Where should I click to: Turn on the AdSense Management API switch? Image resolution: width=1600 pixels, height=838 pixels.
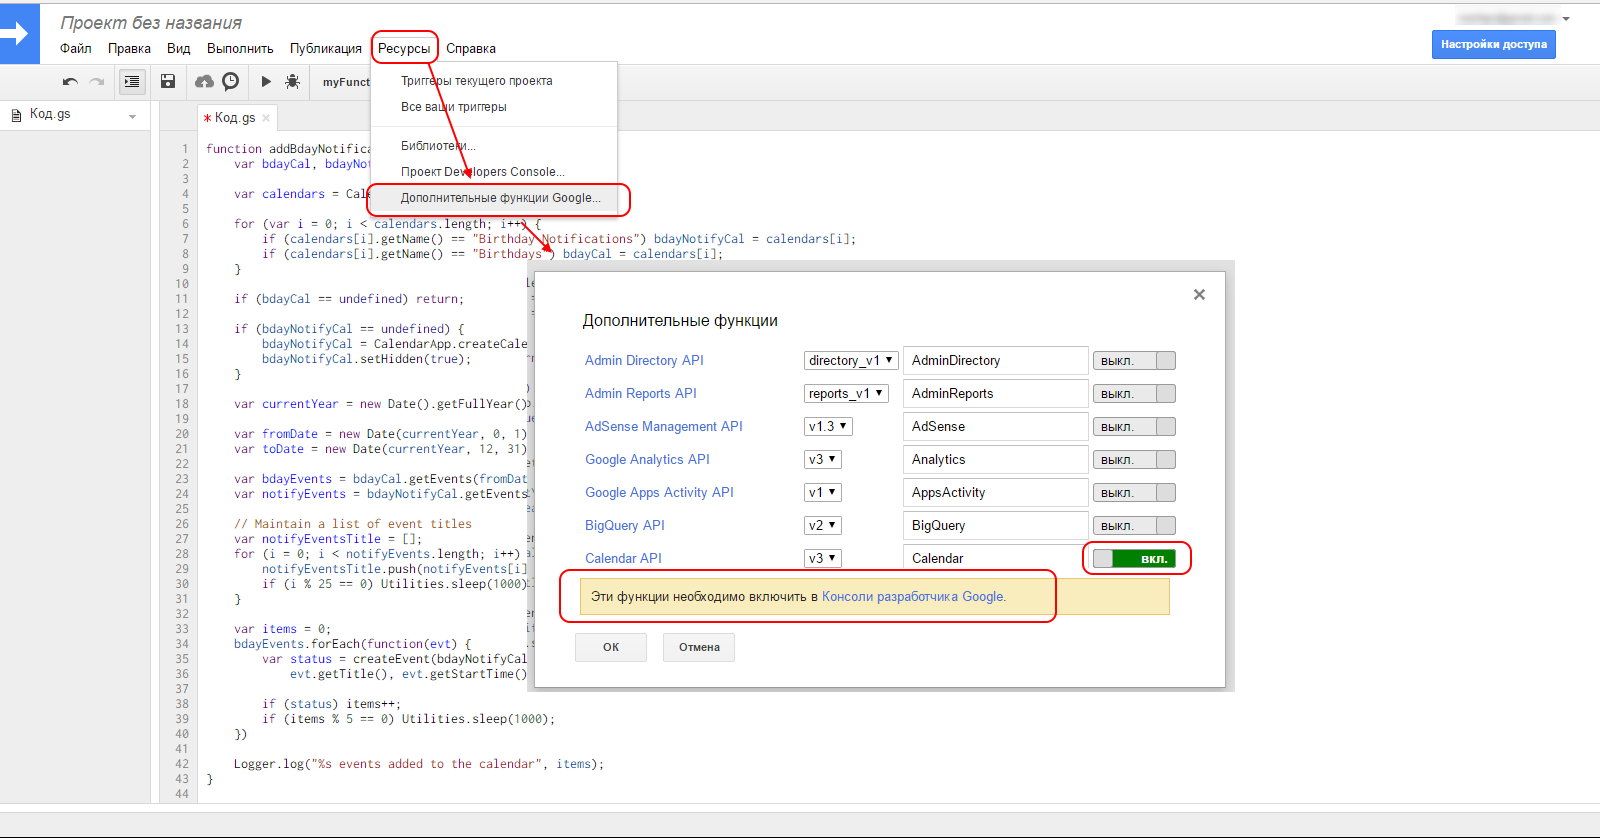point(1134,427)
